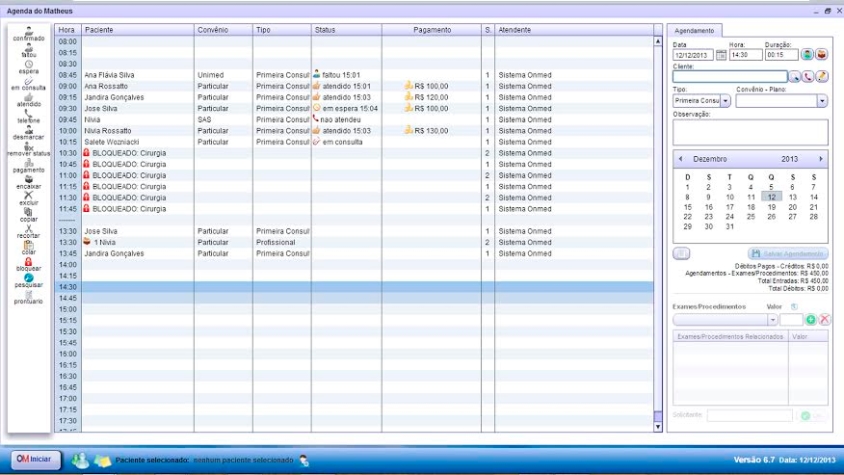Click the bloquear padlock icon
This screenshot has height=475, width=844.
coord(29,262)
